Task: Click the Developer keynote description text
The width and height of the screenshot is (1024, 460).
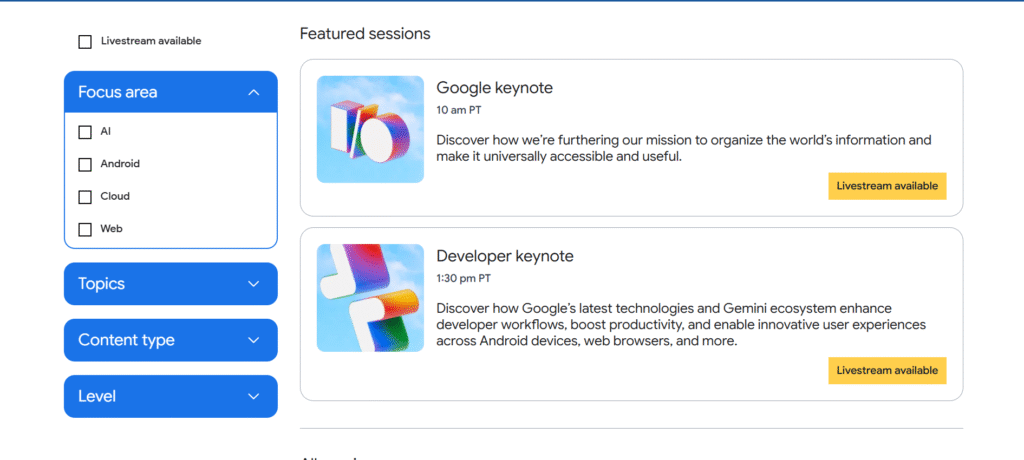Action: pyautogui.click(x=681, y=324)
